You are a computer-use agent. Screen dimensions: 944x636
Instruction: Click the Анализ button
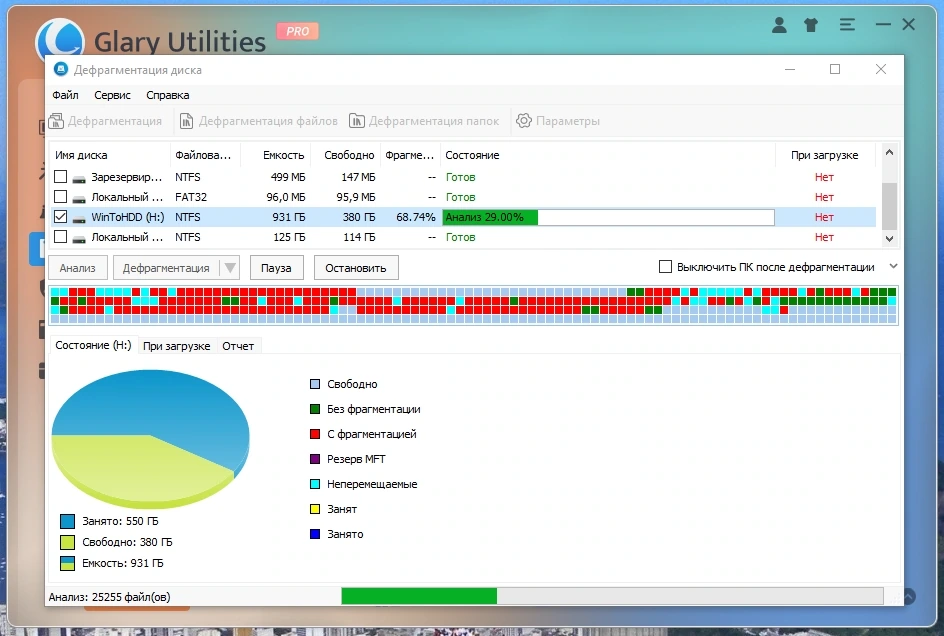point(78,268)
